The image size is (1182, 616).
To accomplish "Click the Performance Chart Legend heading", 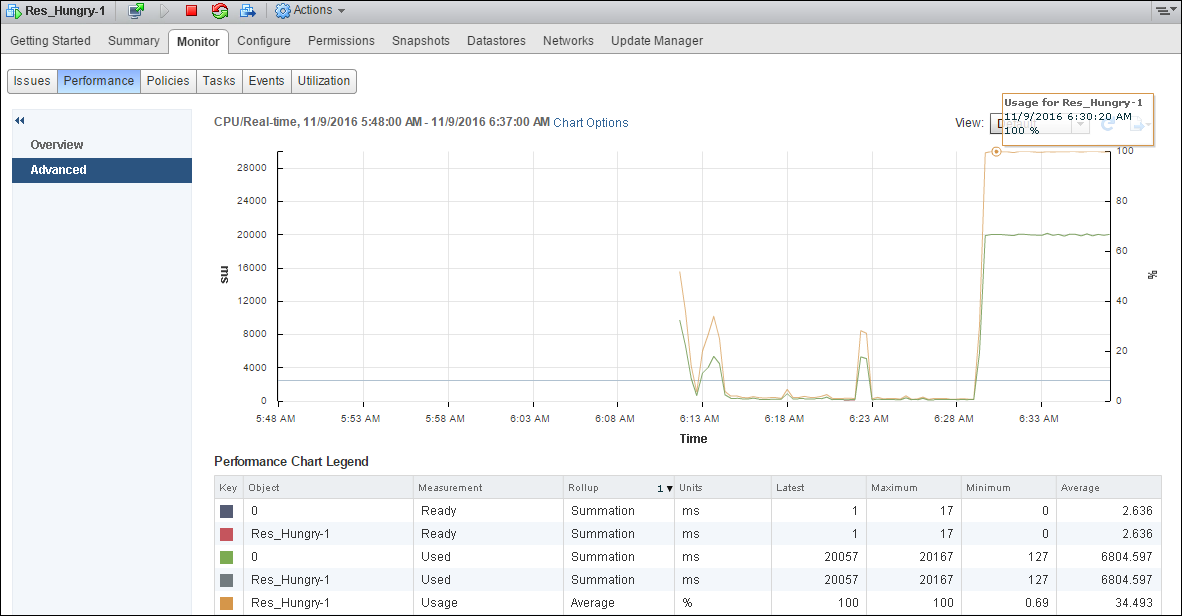I will (x=291, y=461).
